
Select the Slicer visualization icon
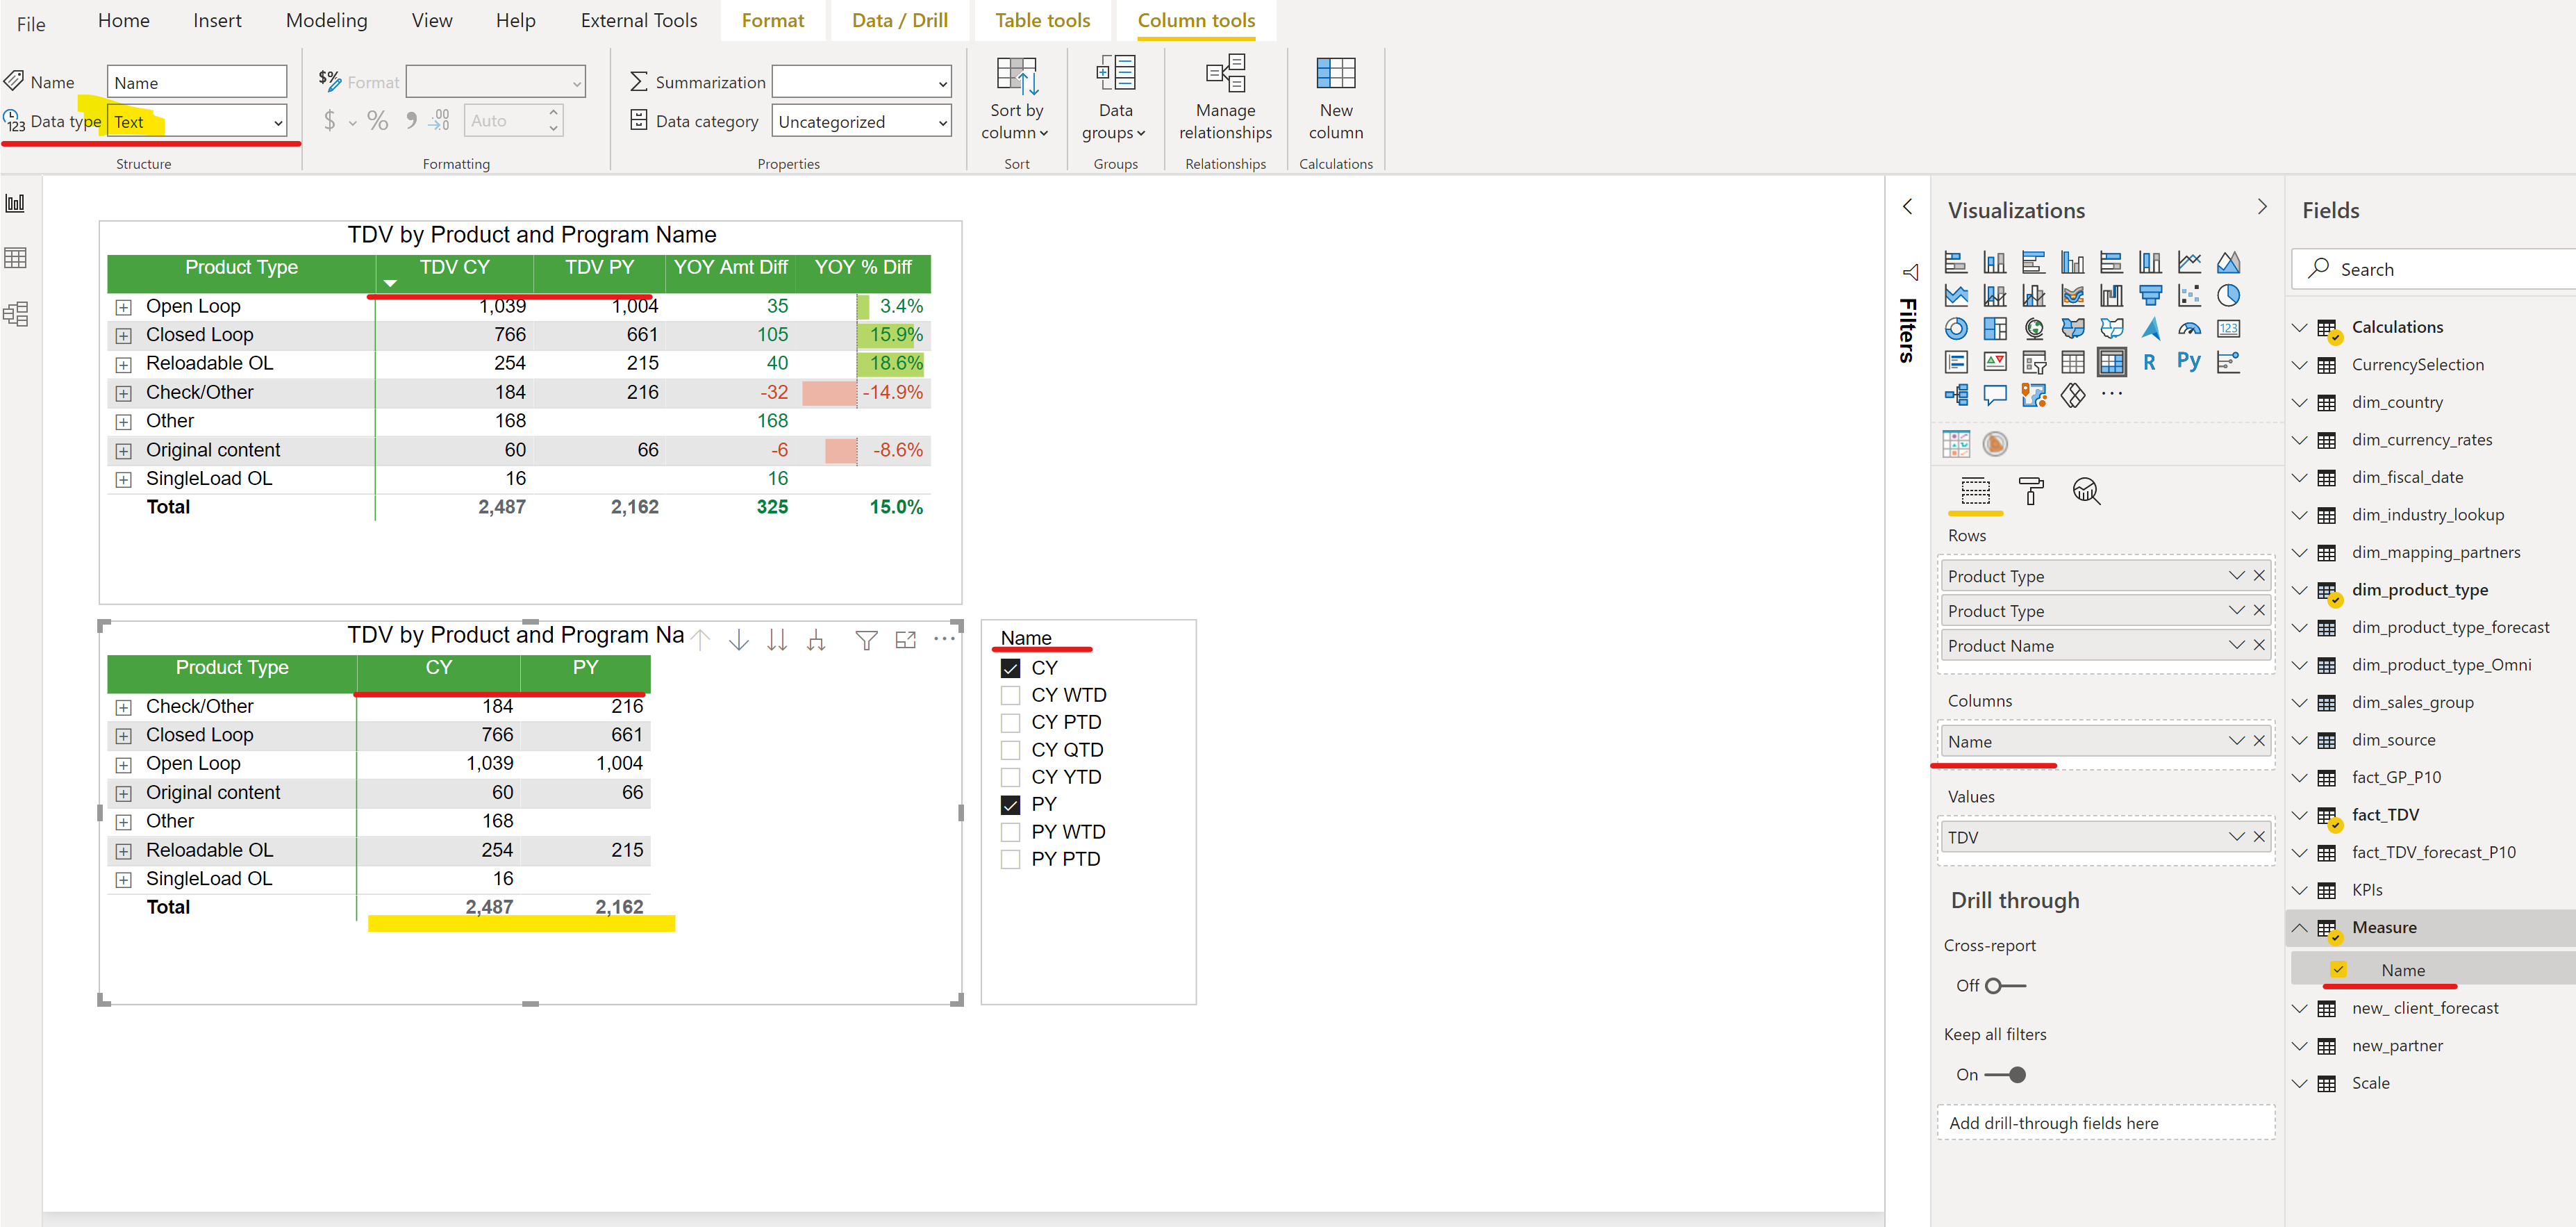[x=2034, y=362]
